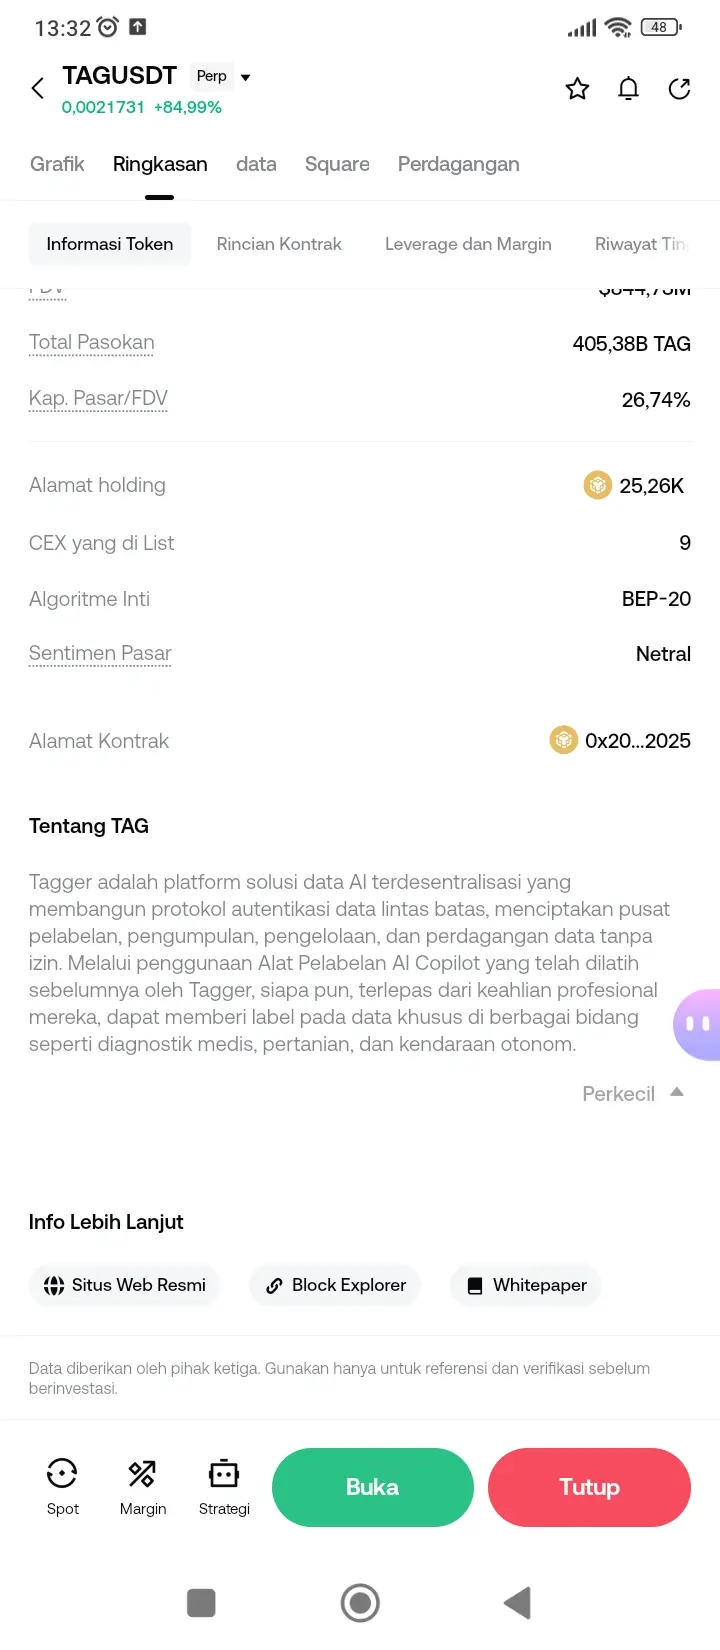The height and width of the screenshot is (1650, 720).
Task: Tap the back arrow icon
Action: click(38, 88)
